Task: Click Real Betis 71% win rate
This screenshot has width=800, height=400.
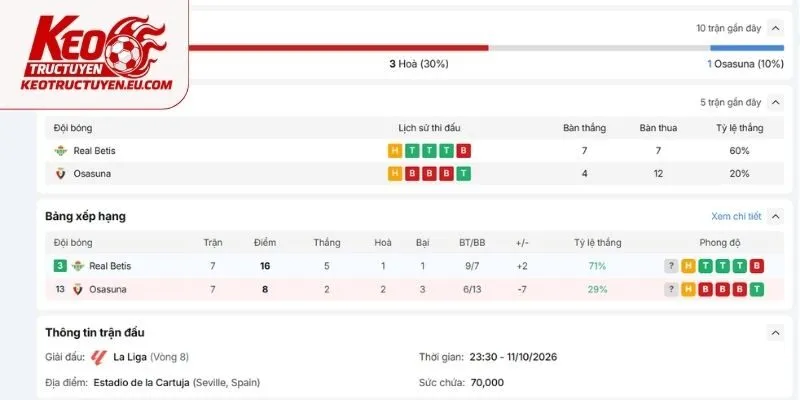Action: pos(597,266)
